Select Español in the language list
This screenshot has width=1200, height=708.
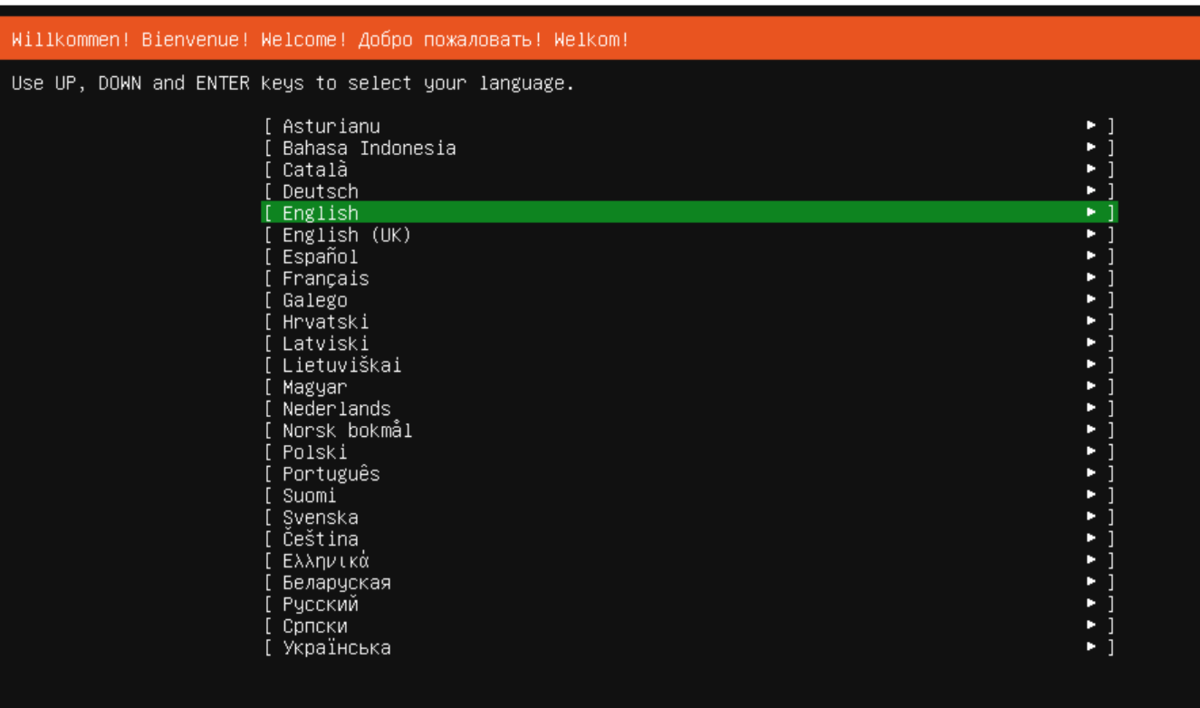pyautogui.click(x=689, y=257)
